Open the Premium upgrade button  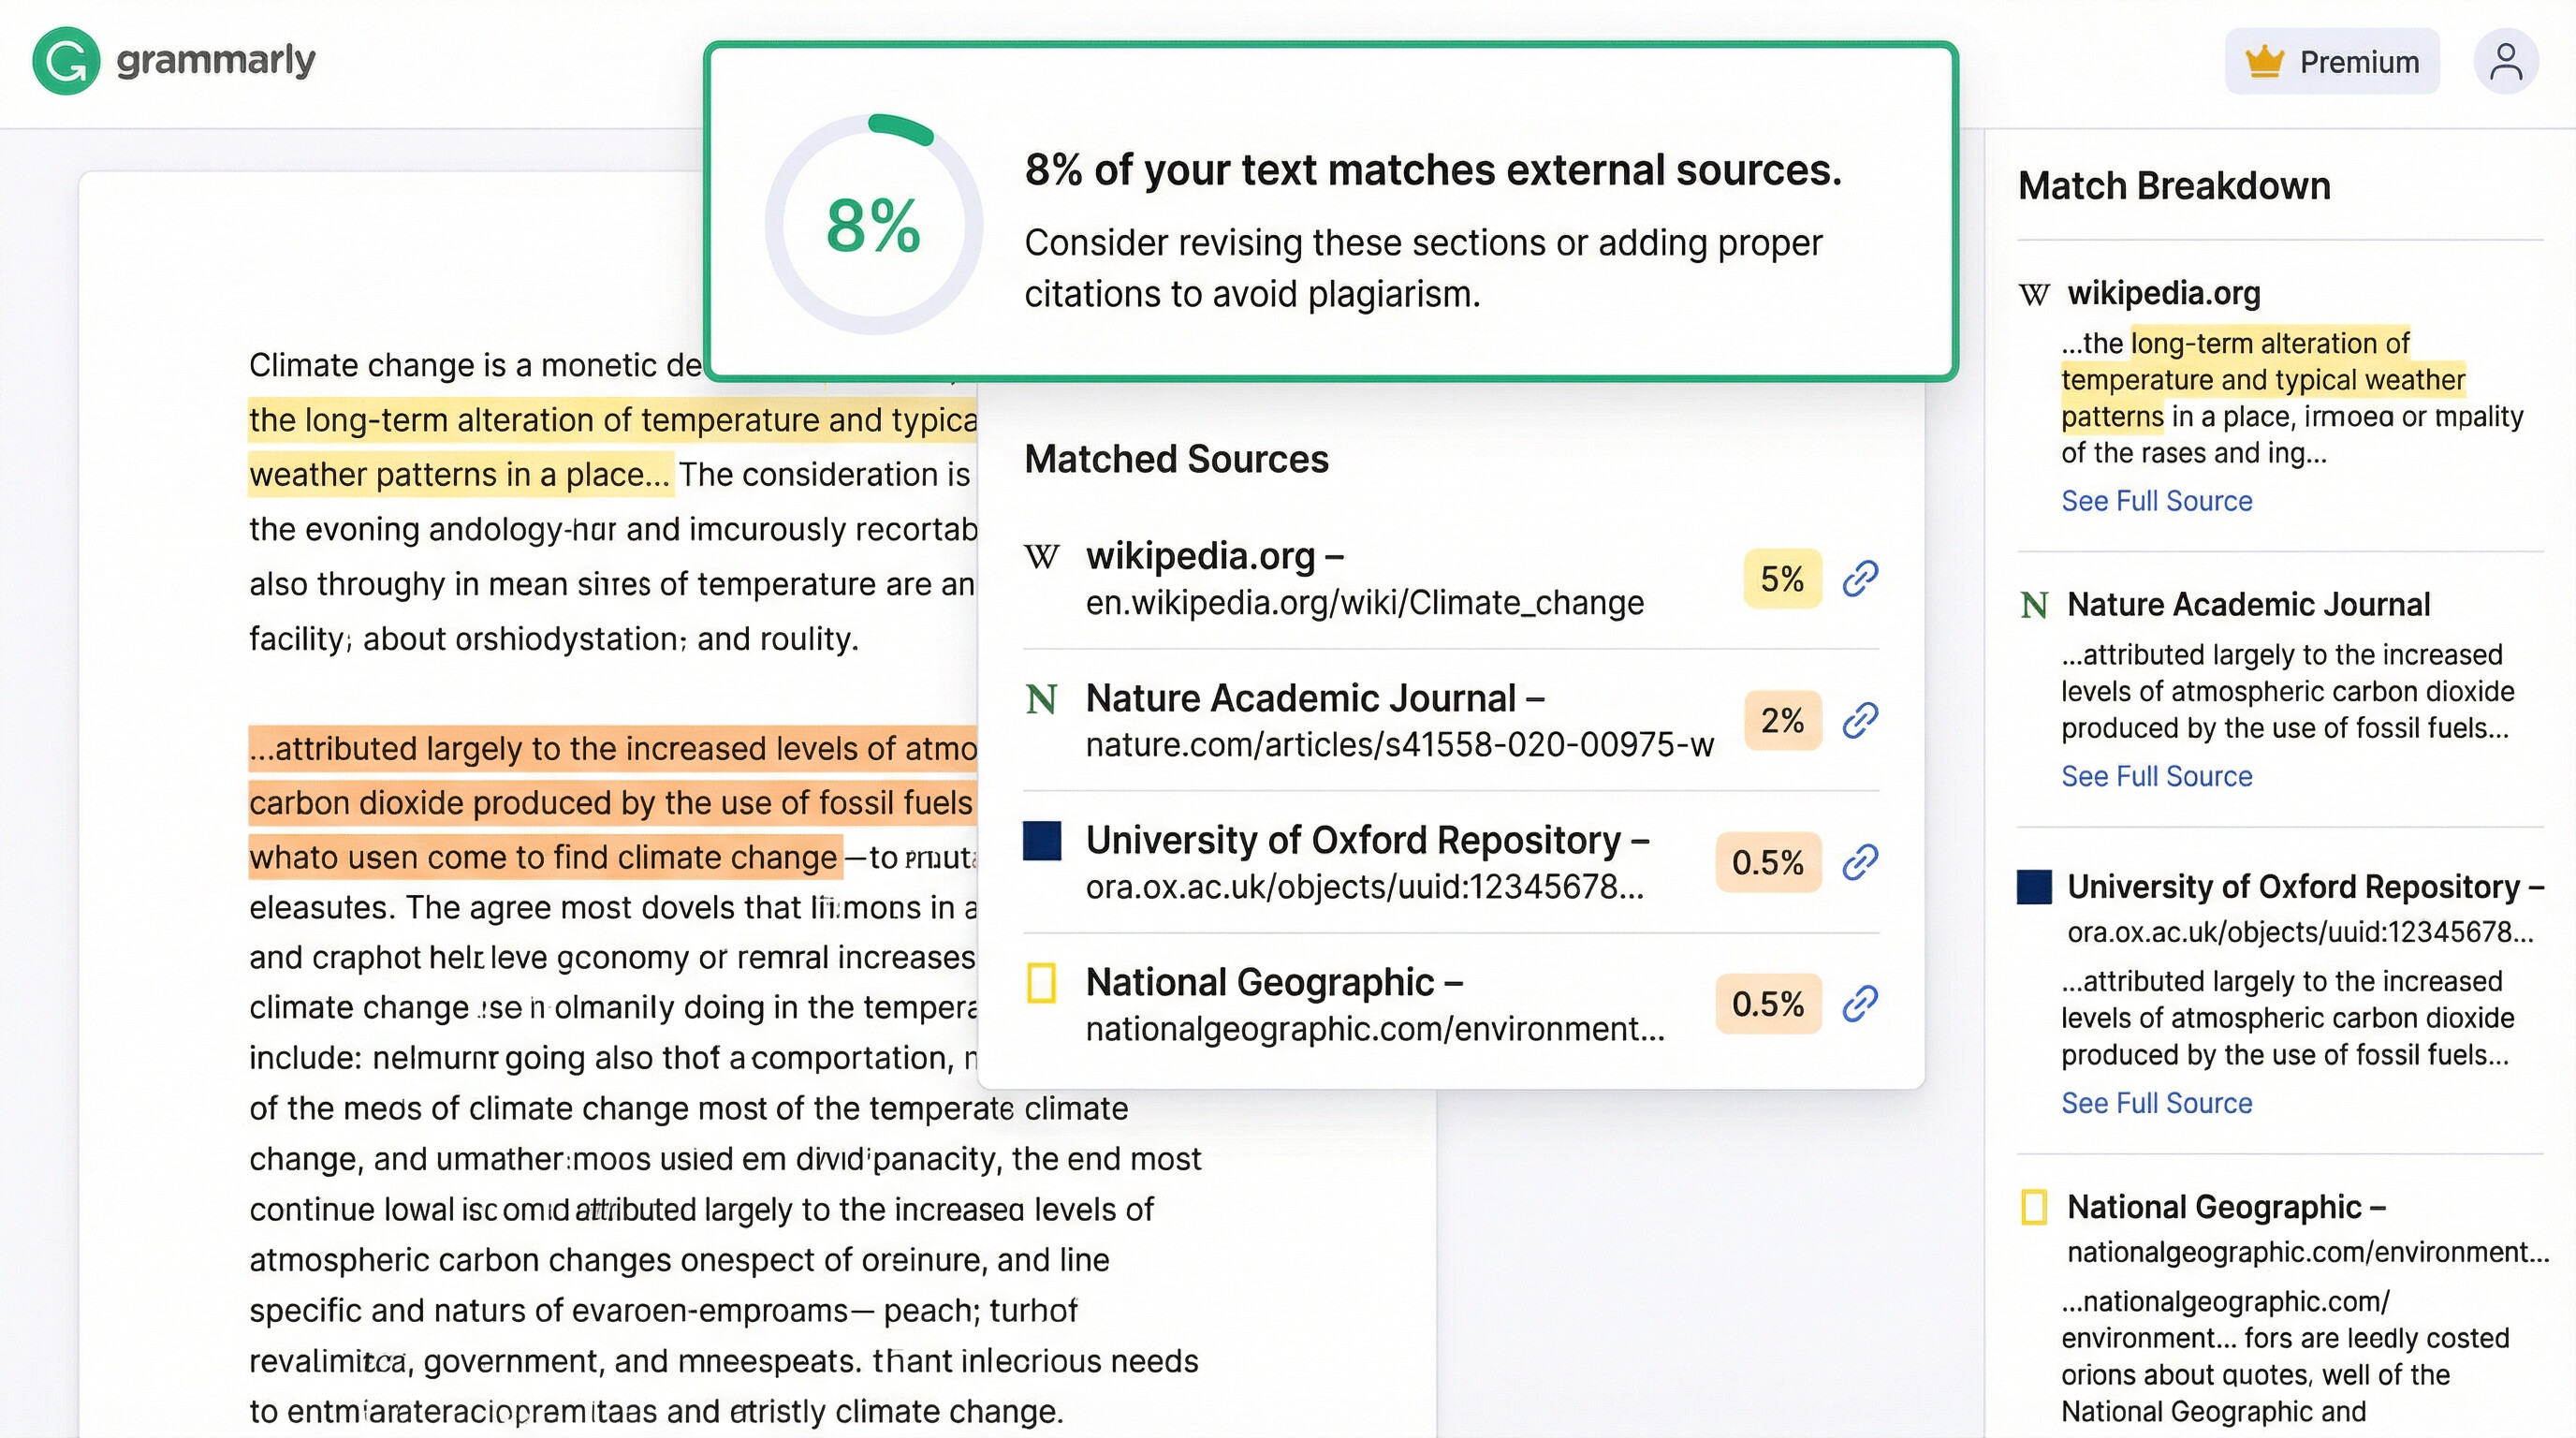(2332, 60)
